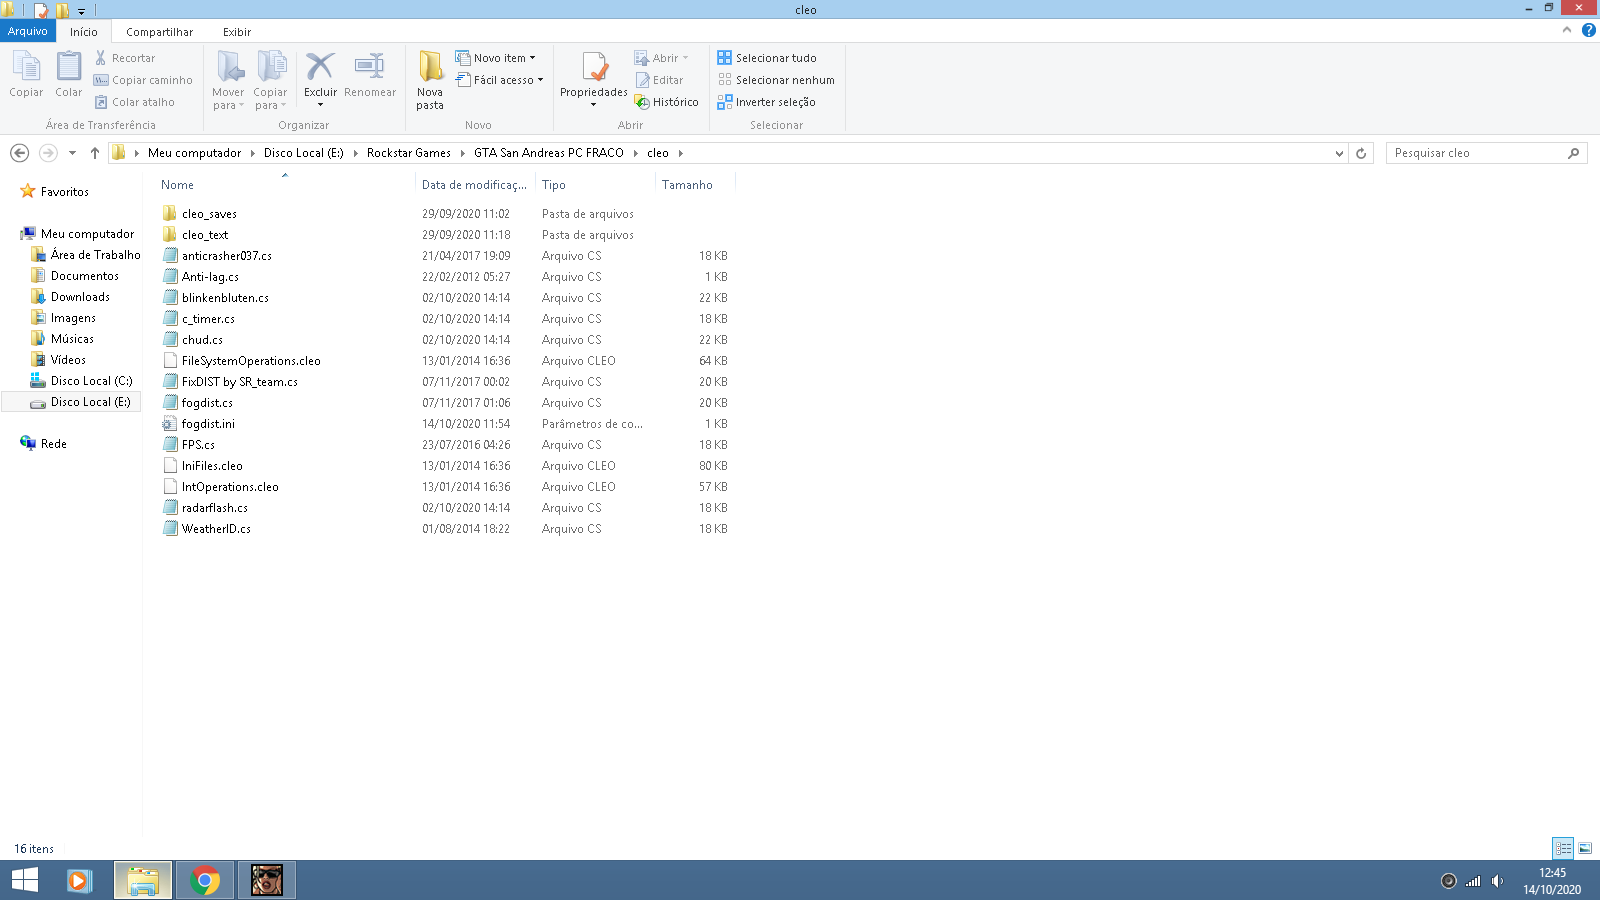Viewport: 1600px width, 900px height.
Task: Go back with the back arrow
Action: pyautogui.click(x=19, y=153)
